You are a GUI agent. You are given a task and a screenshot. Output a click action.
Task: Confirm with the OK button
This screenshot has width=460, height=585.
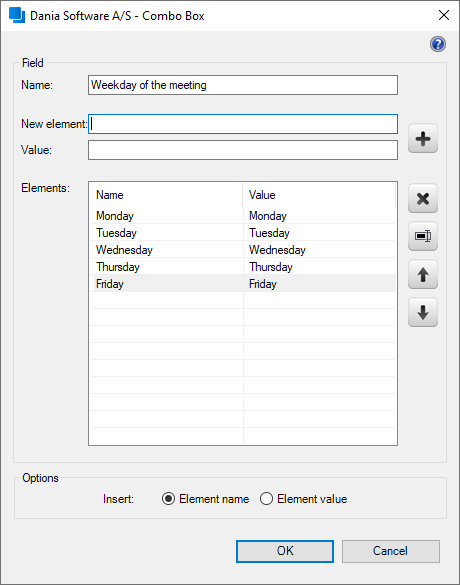pyautogui.click(x=285, y=551)
